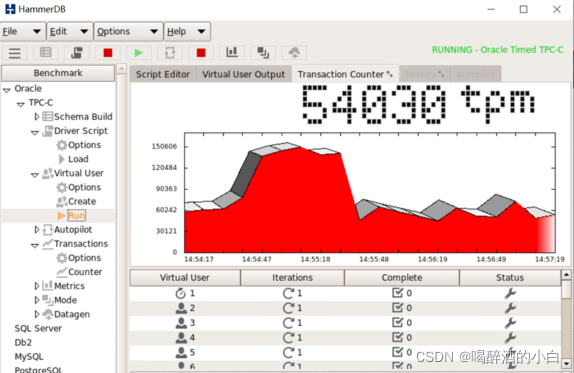Expand the Metrics tree node
This screenshot has height=373, width=574.
click(36, 286)
